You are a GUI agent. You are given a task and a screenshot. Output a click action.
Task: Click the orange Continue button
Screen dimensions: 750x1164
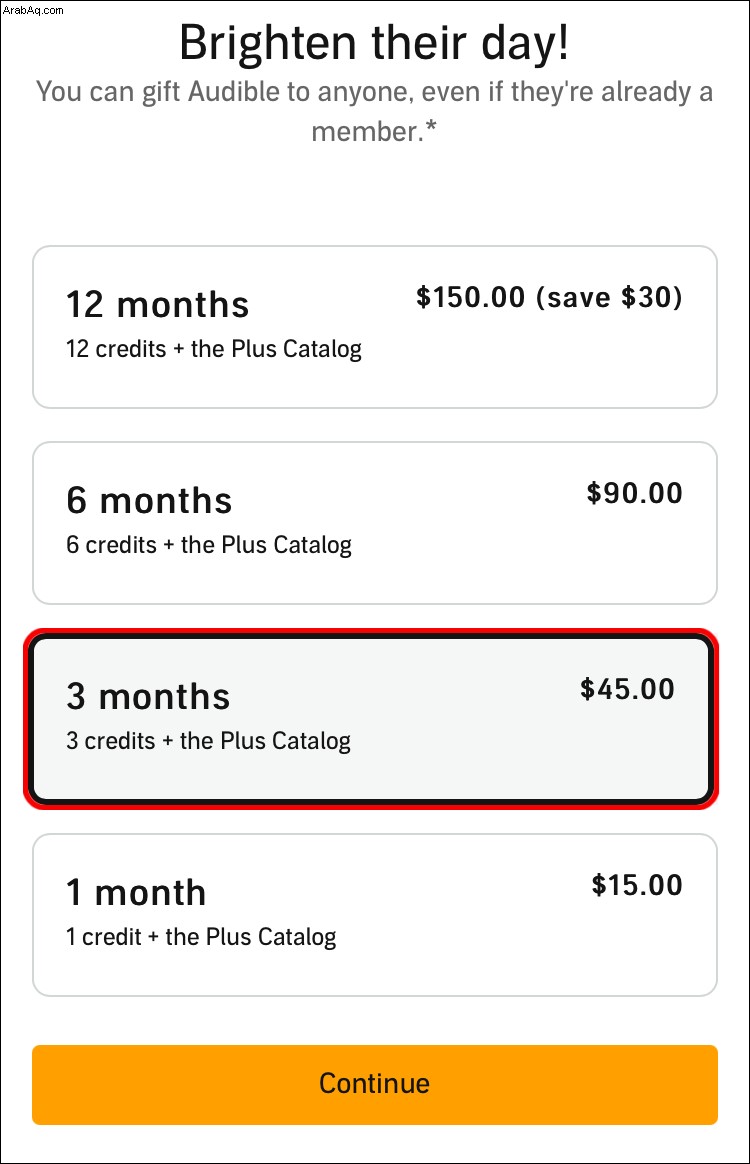click(375, 1085)
